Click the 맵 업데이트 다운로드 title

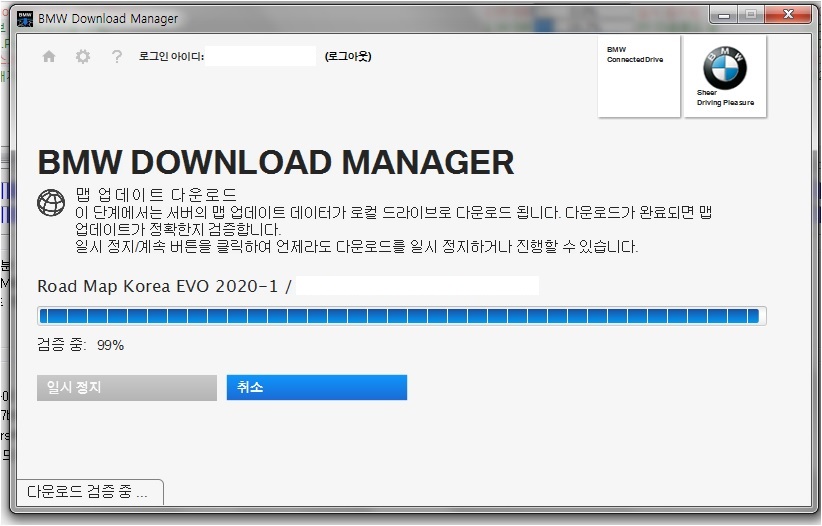(156, 195)
